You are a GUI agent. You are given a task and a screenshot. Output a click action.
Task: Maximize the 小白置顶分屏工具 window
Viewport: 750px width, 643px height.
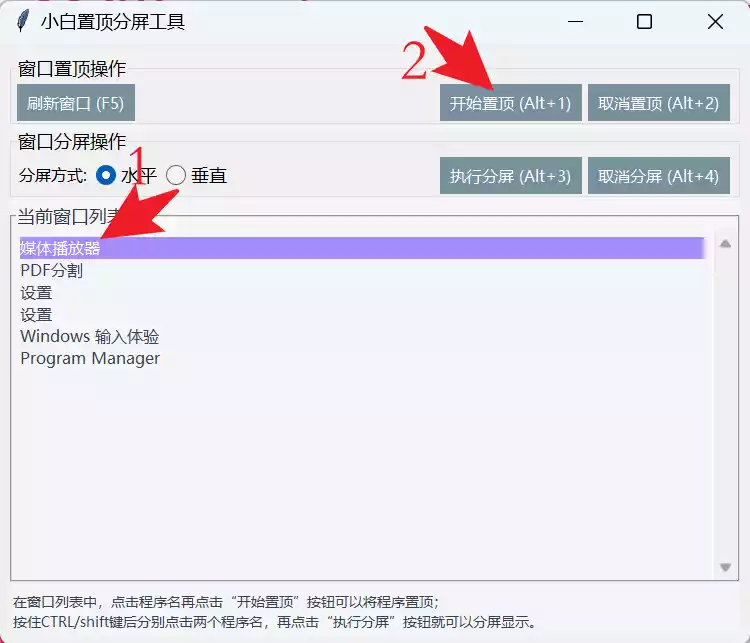point(644,22)
